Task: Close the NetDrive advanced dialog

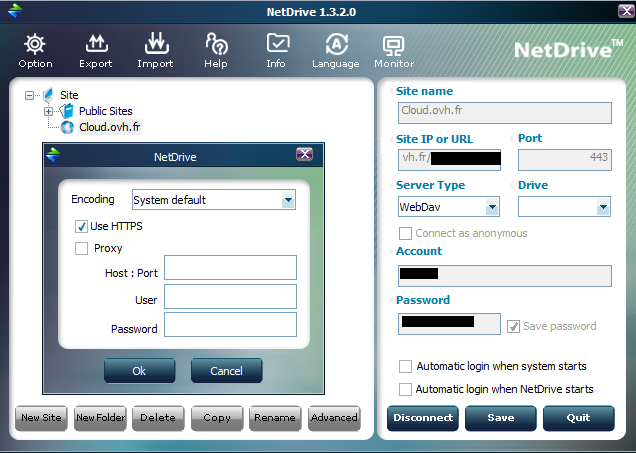Action: [304, 154]
